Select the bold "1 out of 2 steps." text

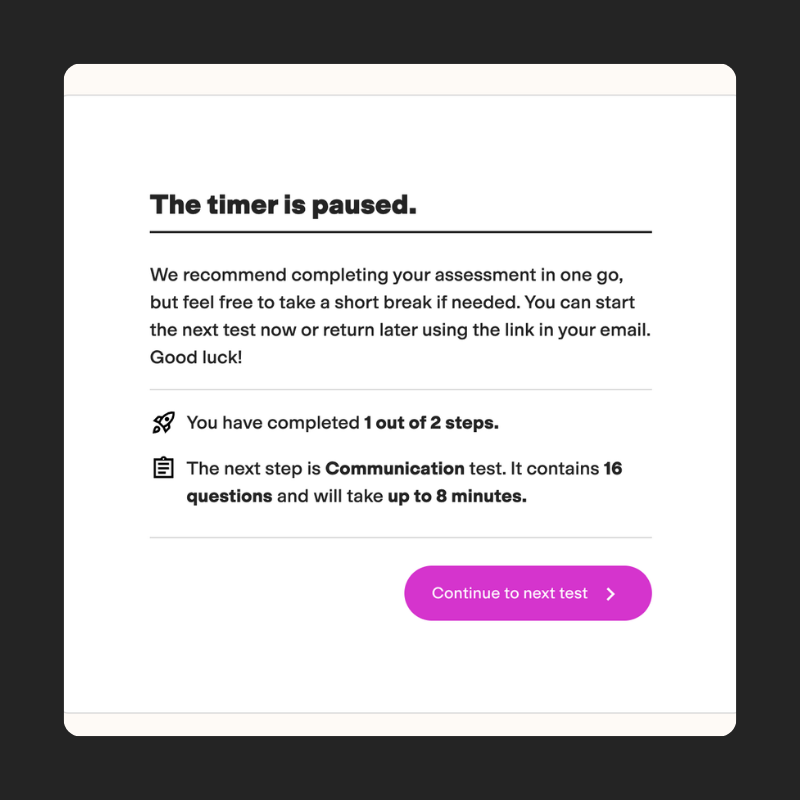pyautogui.click(x=431, y=423)
